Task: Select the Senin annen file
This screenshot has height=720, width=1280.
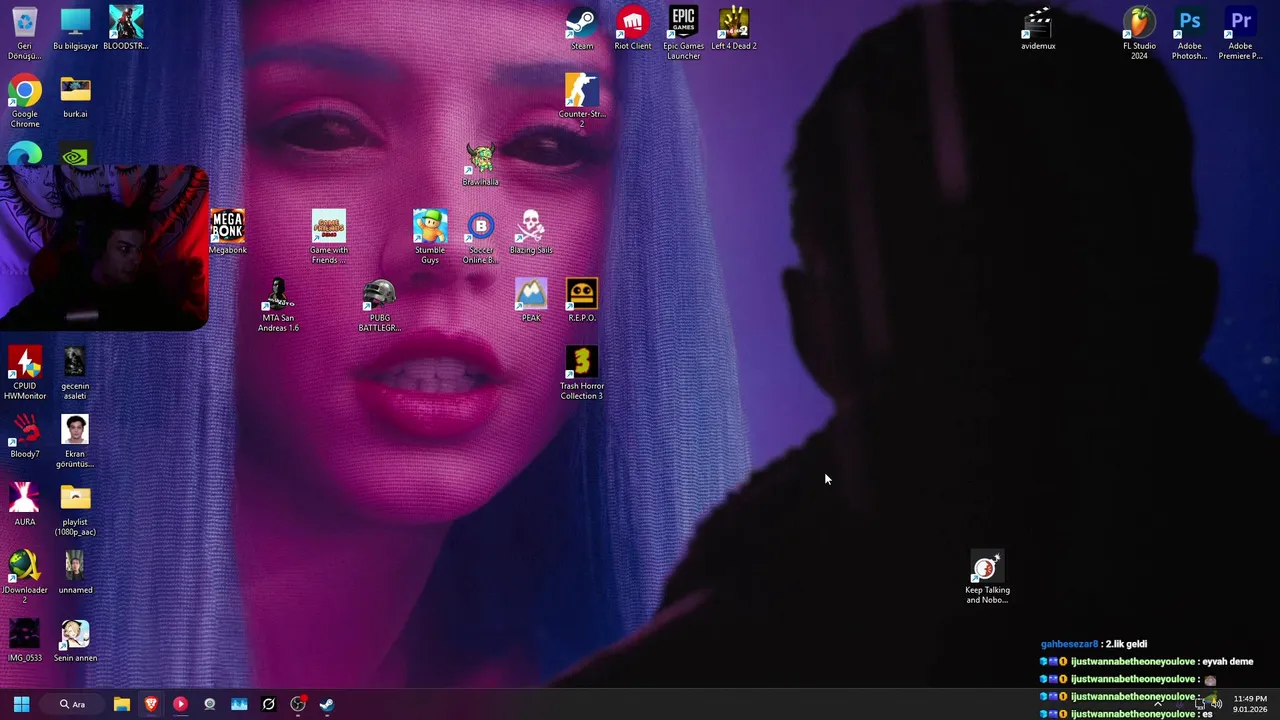Action: tap(75, 640)
